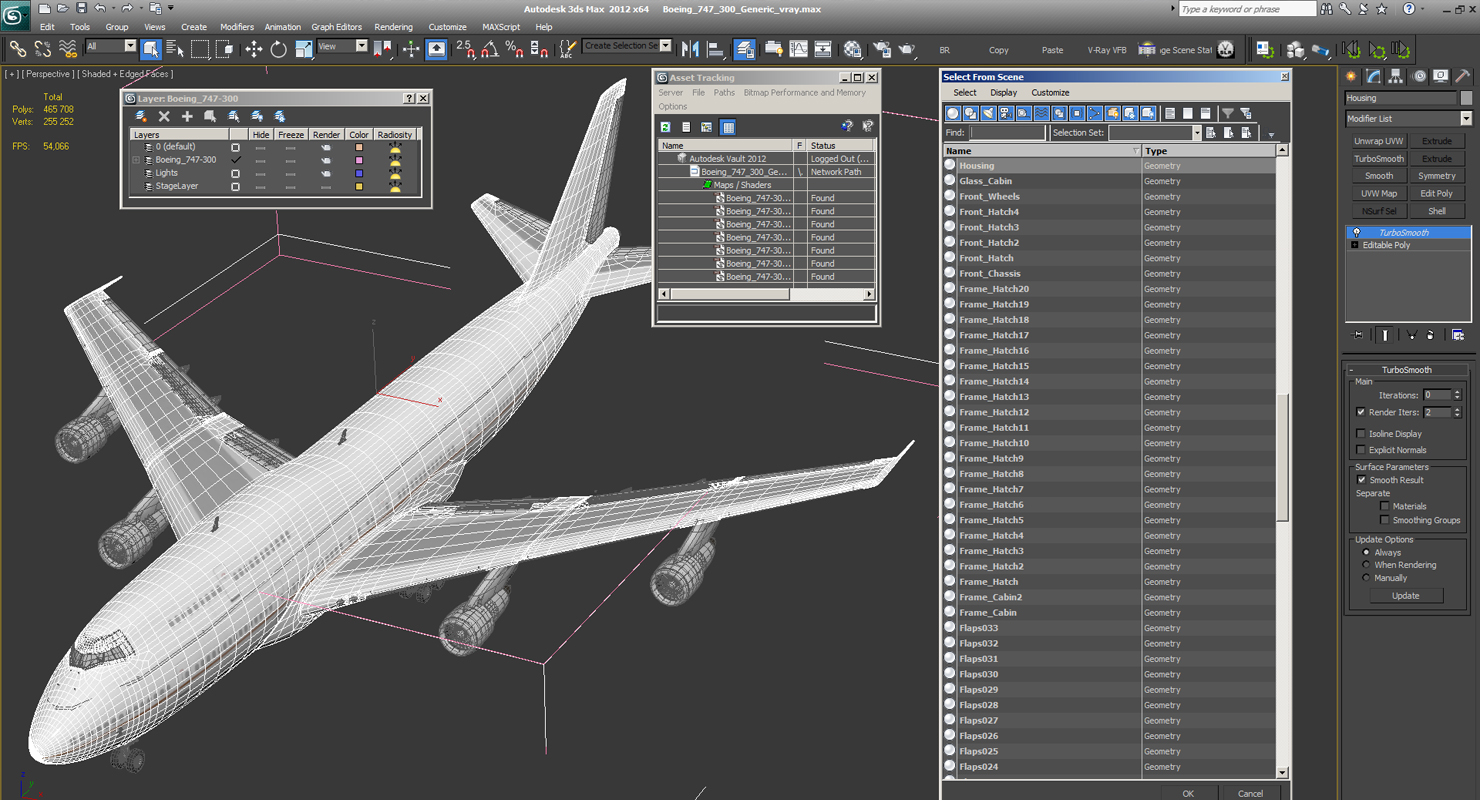Open Customize menu in Select From Scene

click(x=1050, y=92)
